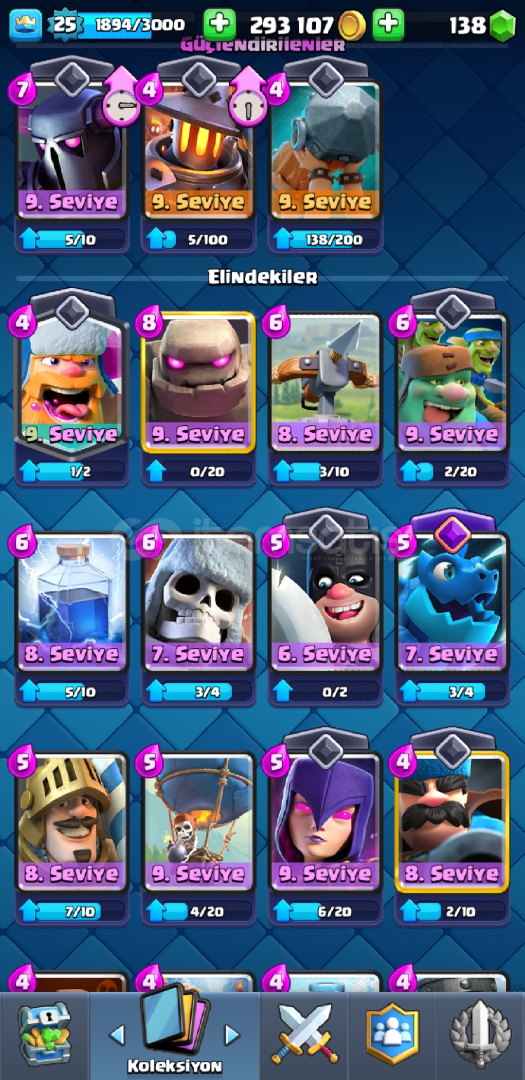Tap the green gem icon
This screenshot has height=1080, width=525.
(x=502, y=25)
